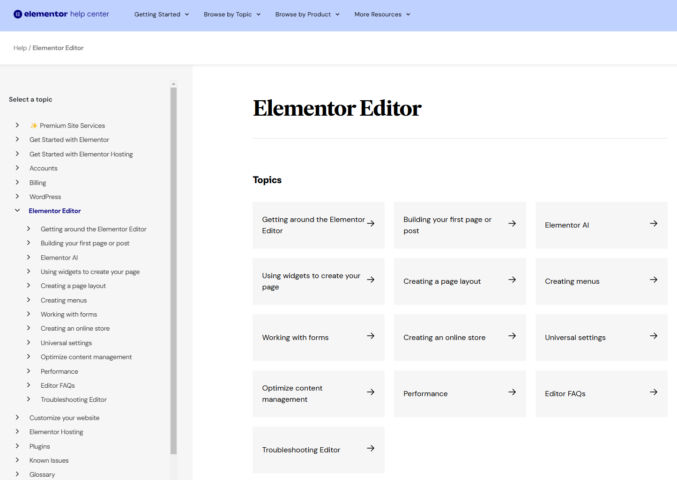The height and width of the screenshot is (480, 677).
Task: Click arrow icon on Working with forms card
Action: [x=370, y=336]
